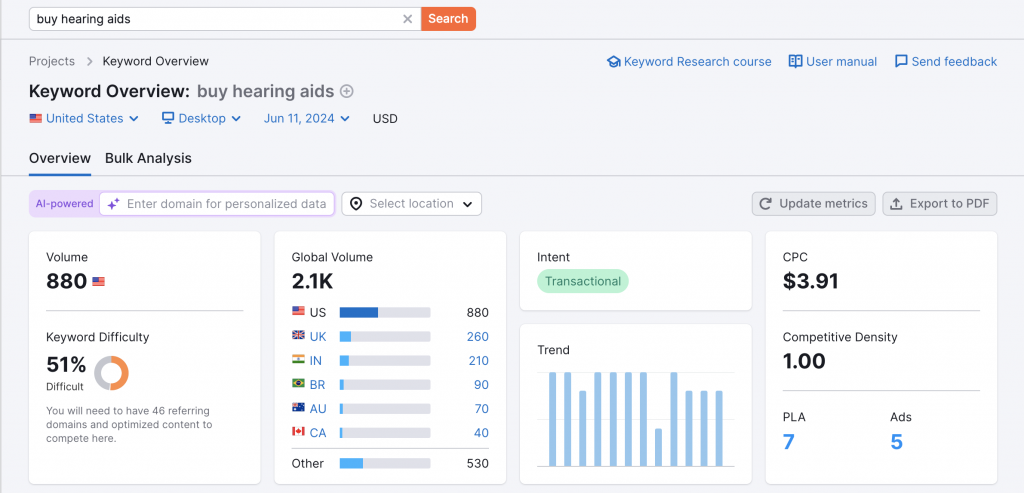Switch to the Overview tab

60,158
